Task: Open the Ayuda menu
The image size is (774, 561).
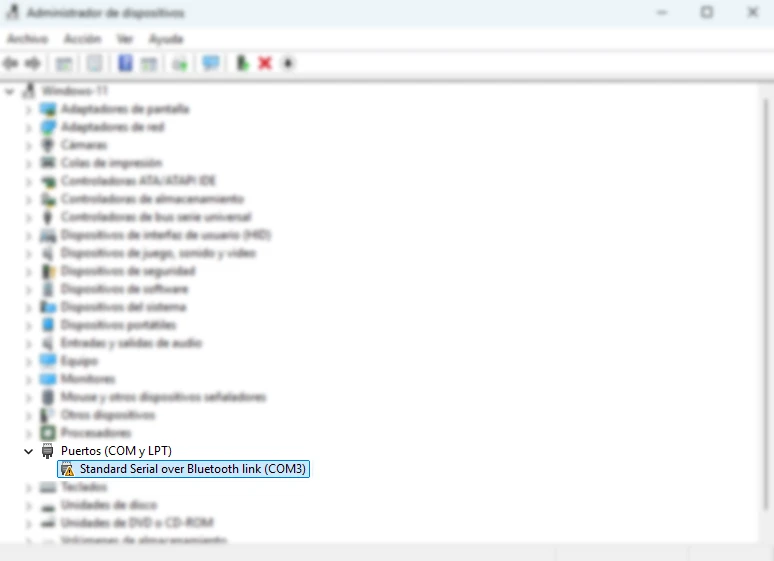Action: (165, 38)
